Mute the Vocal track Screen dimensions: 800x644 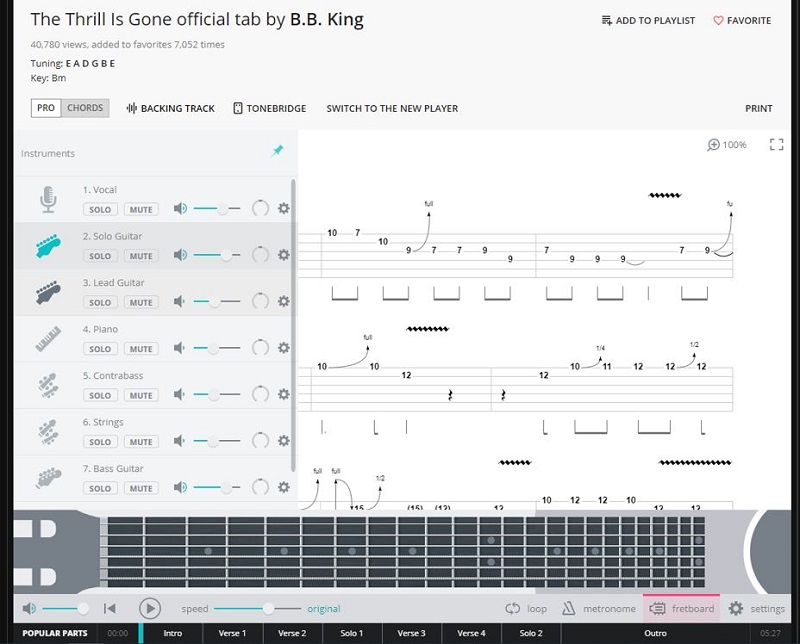141,209
